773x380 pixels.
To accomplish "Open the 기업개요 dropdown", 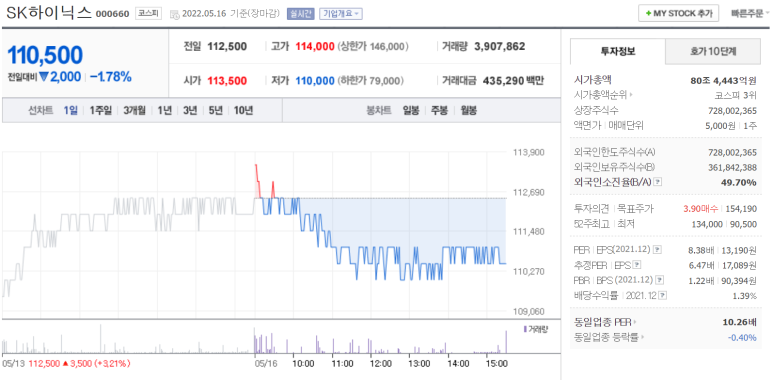I will pos(341,14).
